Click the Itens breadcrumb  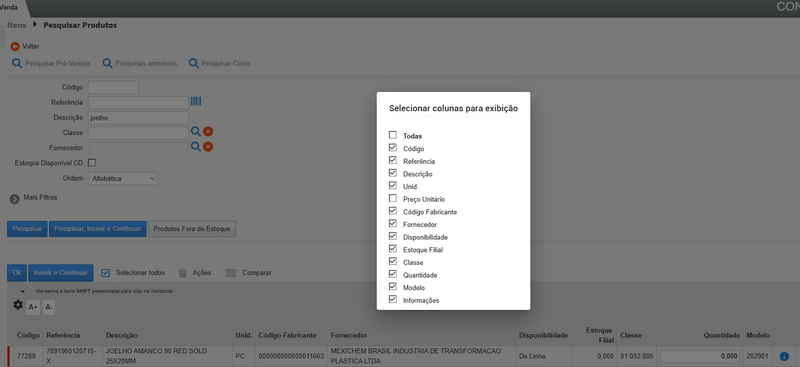(x=16, y=25)
